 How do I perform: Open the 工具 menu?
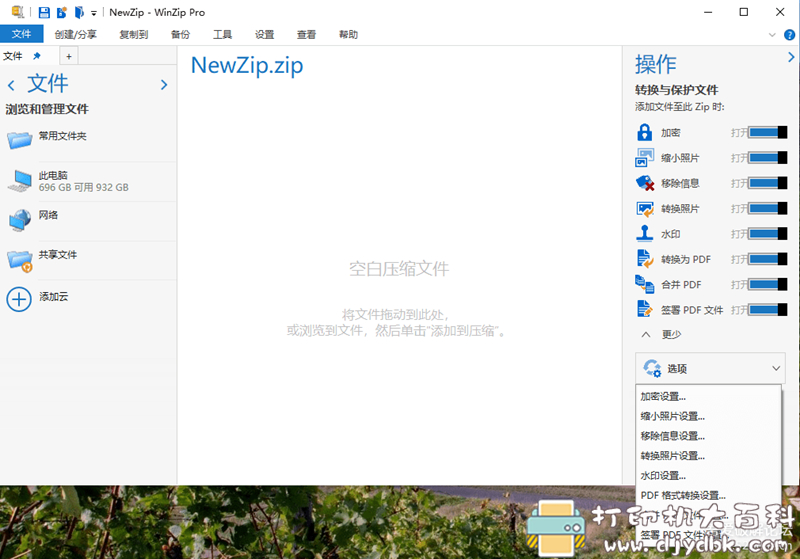pos(222,34)
